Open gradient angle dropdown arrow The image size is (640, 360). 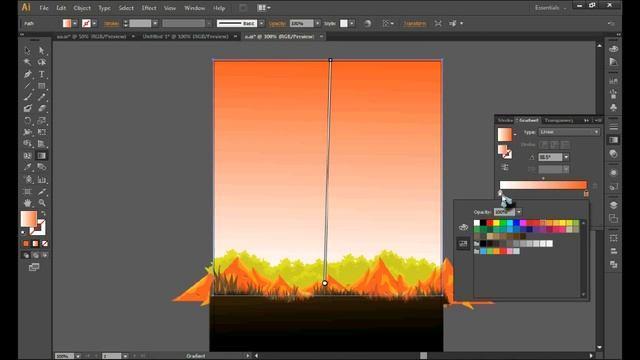pyautogui.click(x=566, y=157)
